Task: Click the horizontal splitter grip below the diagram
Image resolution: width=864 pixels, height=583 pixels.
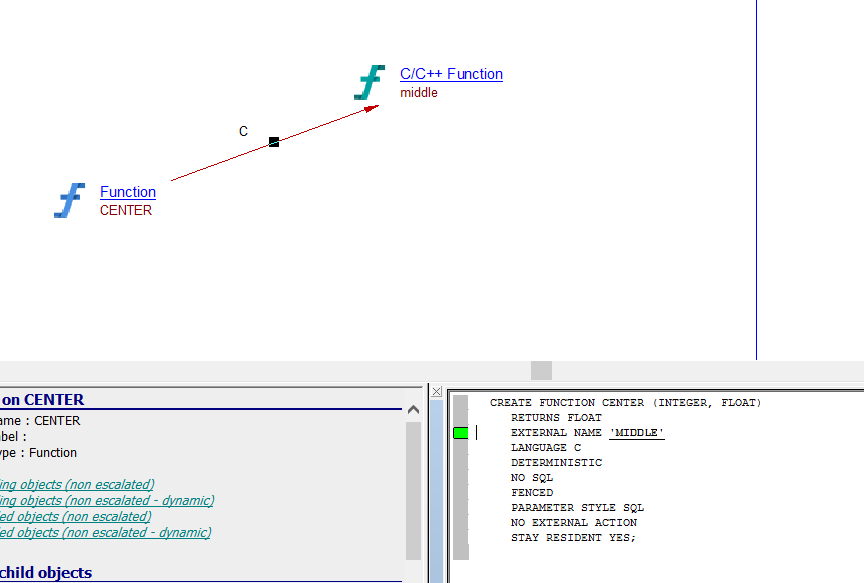Action: point(541,370)
